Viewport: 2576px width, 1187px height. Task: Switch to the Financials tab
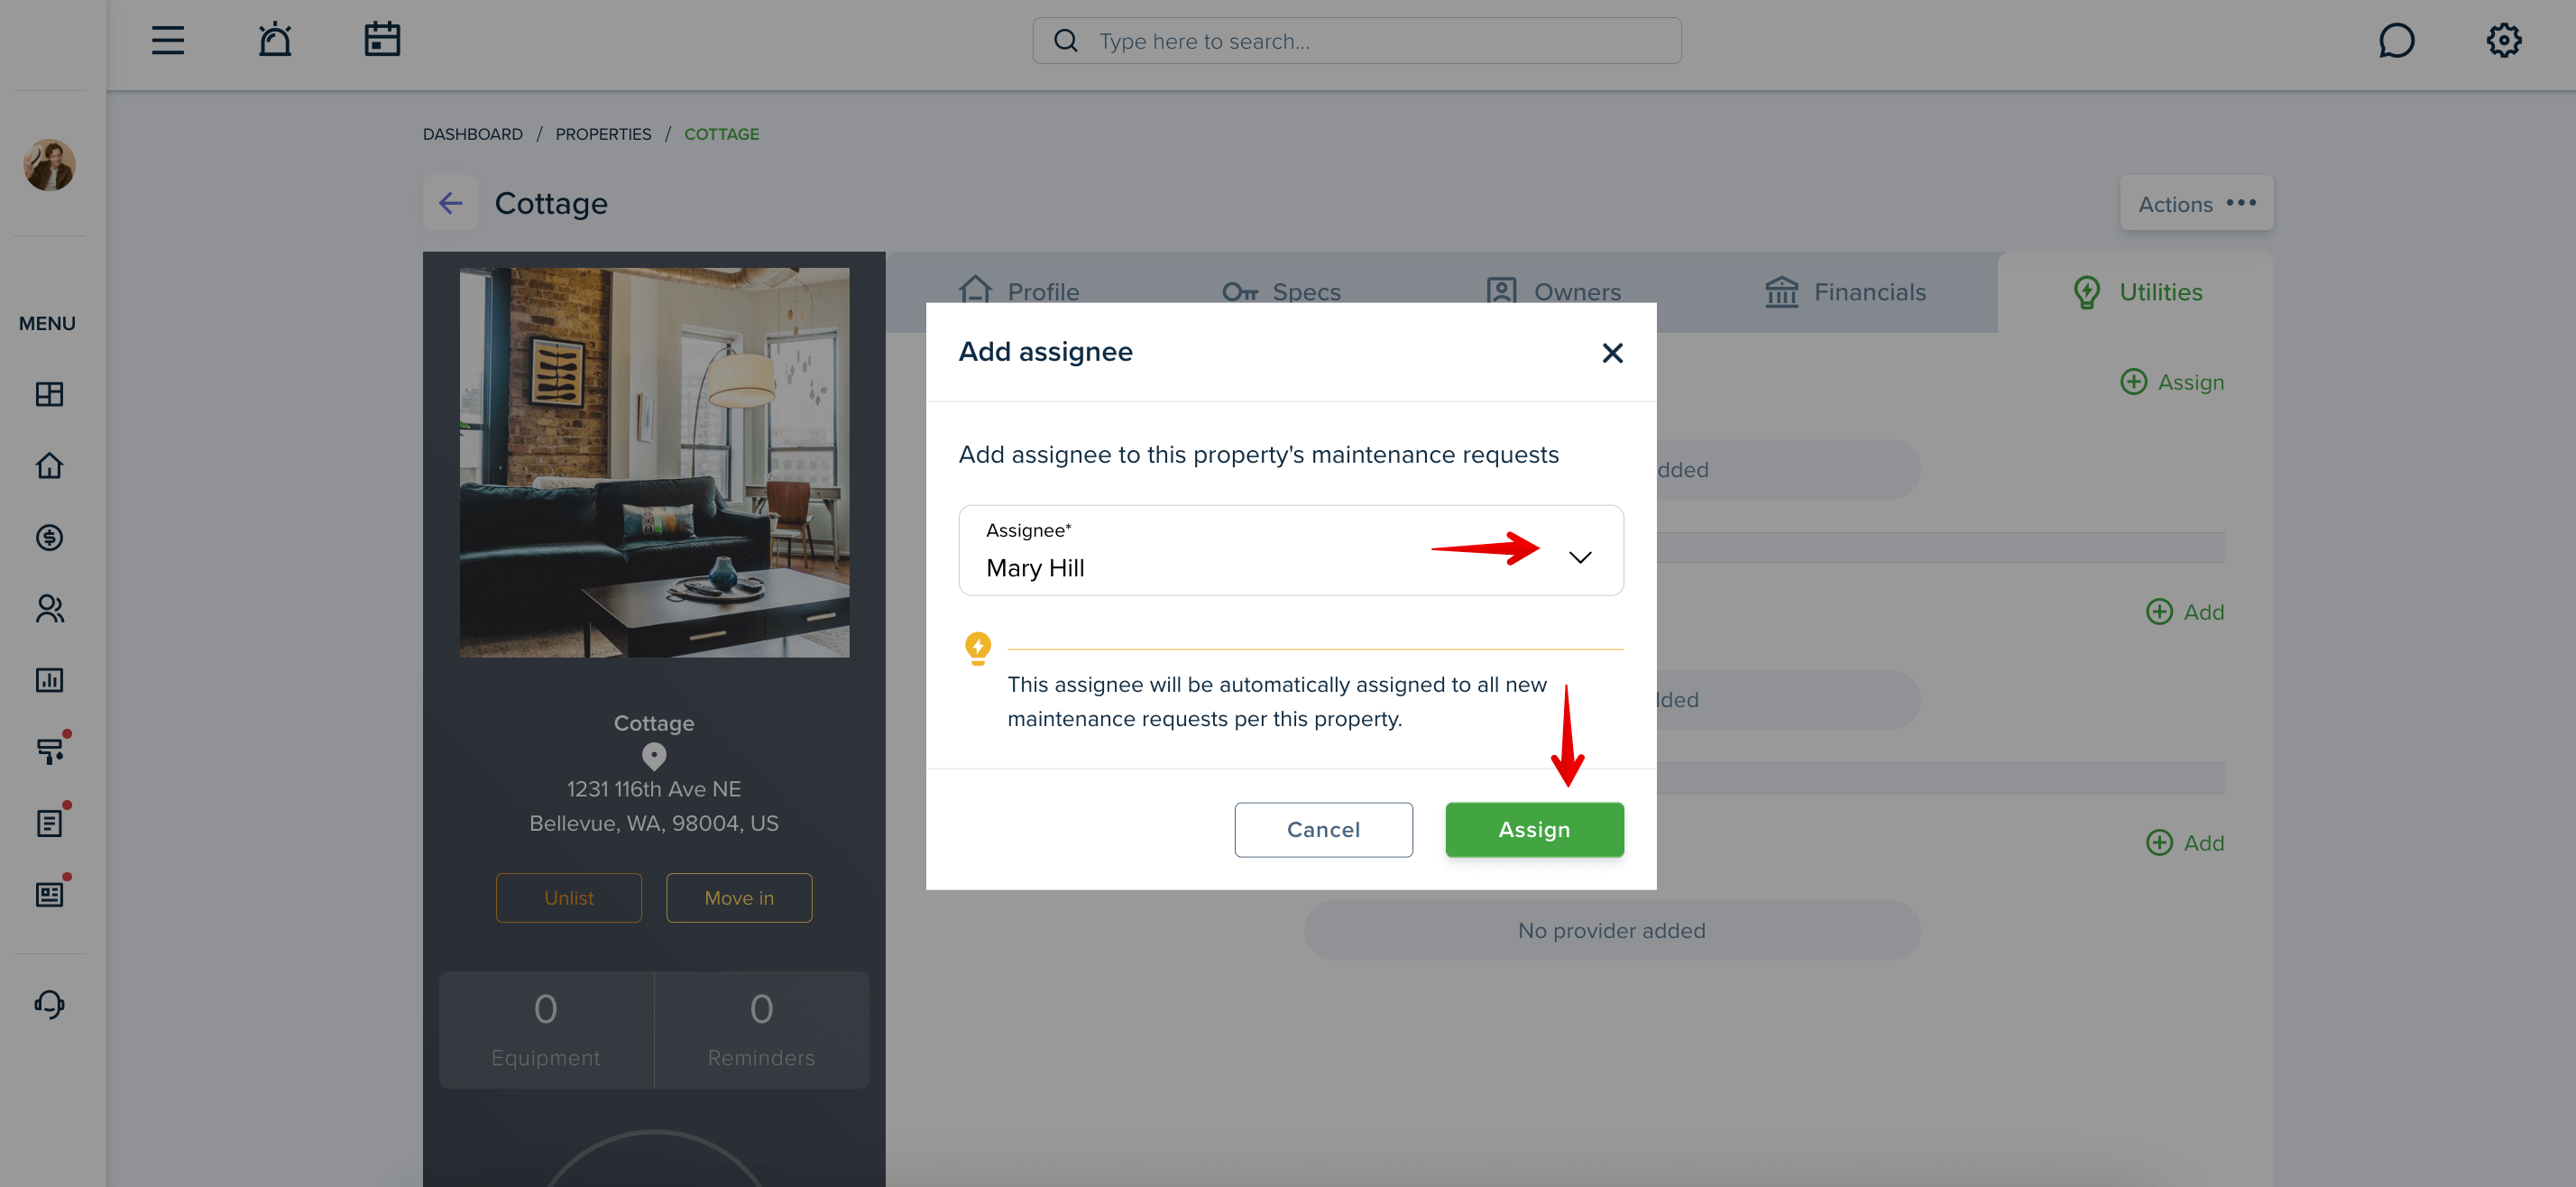pos(1845,292)
